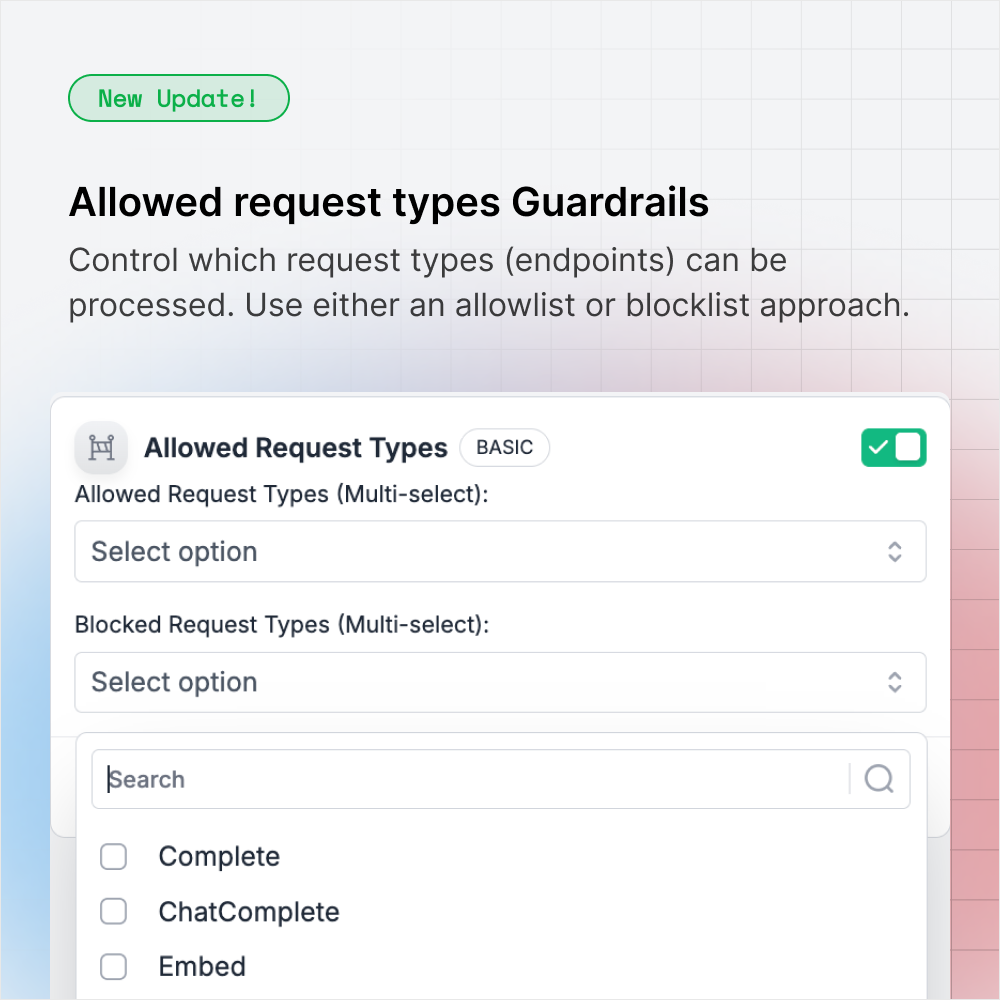Click the New Update! badge

pyautogui.click(x=178, y=99)
